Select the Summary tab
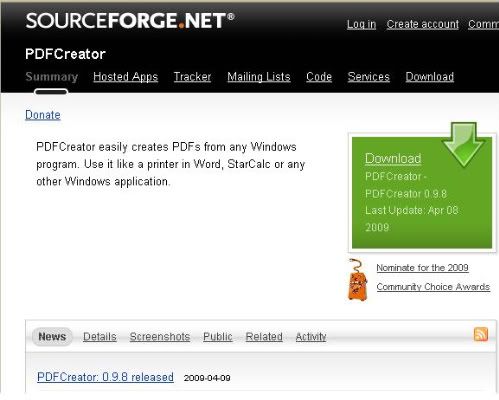This screenshot has width=499, height=400. [52, 77]
